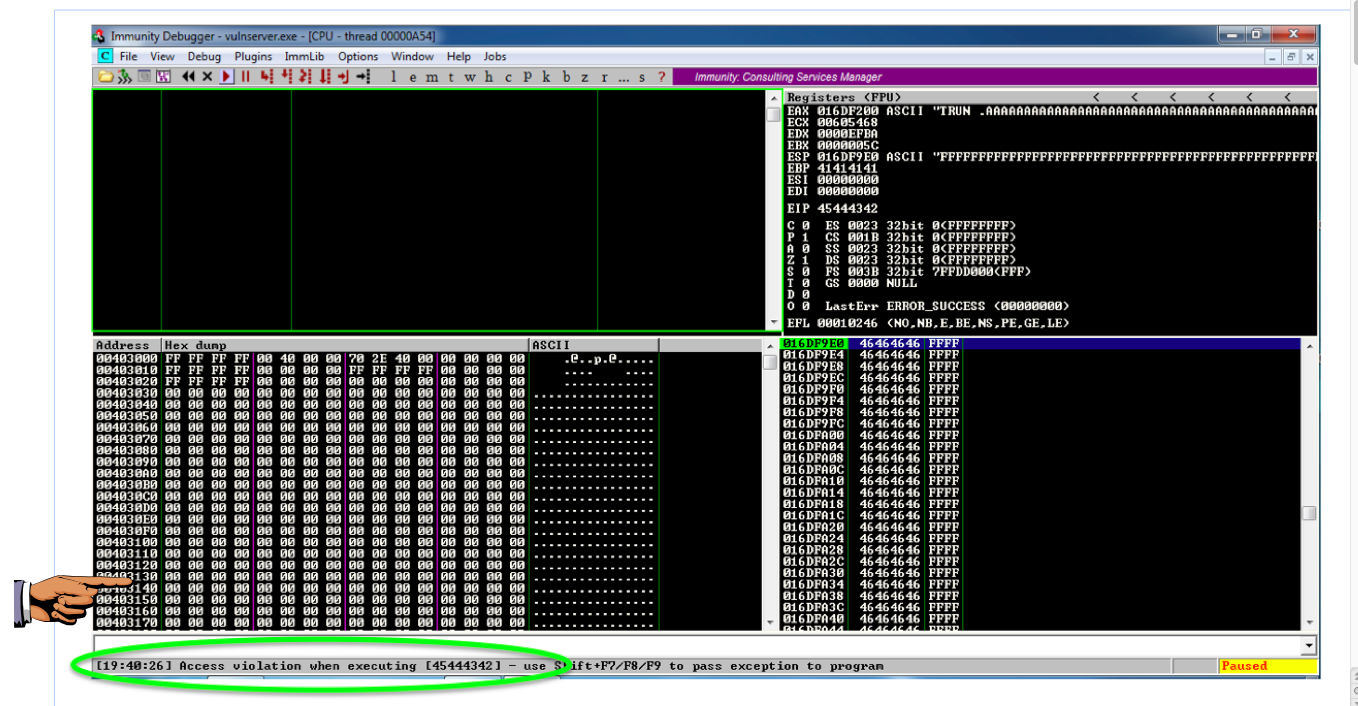
Task: Show call stack with 'k' button
Action: point(546,77)
